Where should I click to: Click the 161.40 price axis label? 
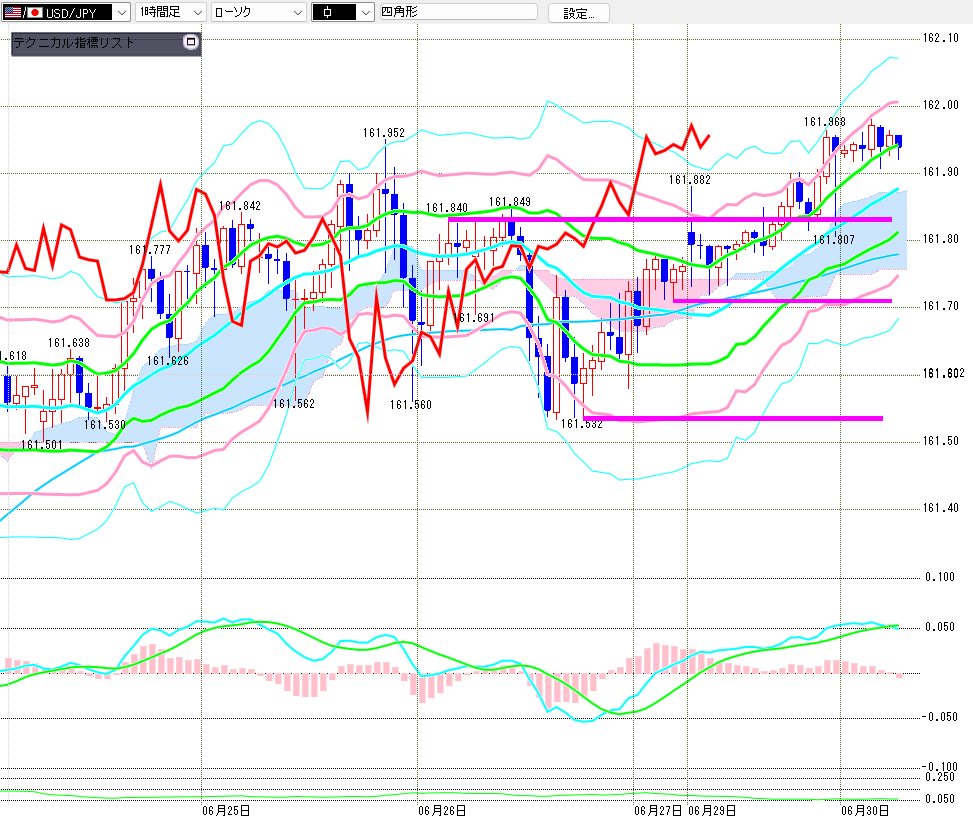click(941, 508)
